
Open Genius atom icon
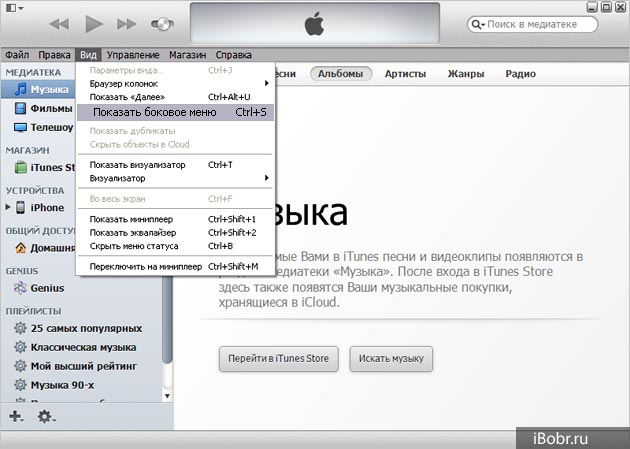pos(20,288)
